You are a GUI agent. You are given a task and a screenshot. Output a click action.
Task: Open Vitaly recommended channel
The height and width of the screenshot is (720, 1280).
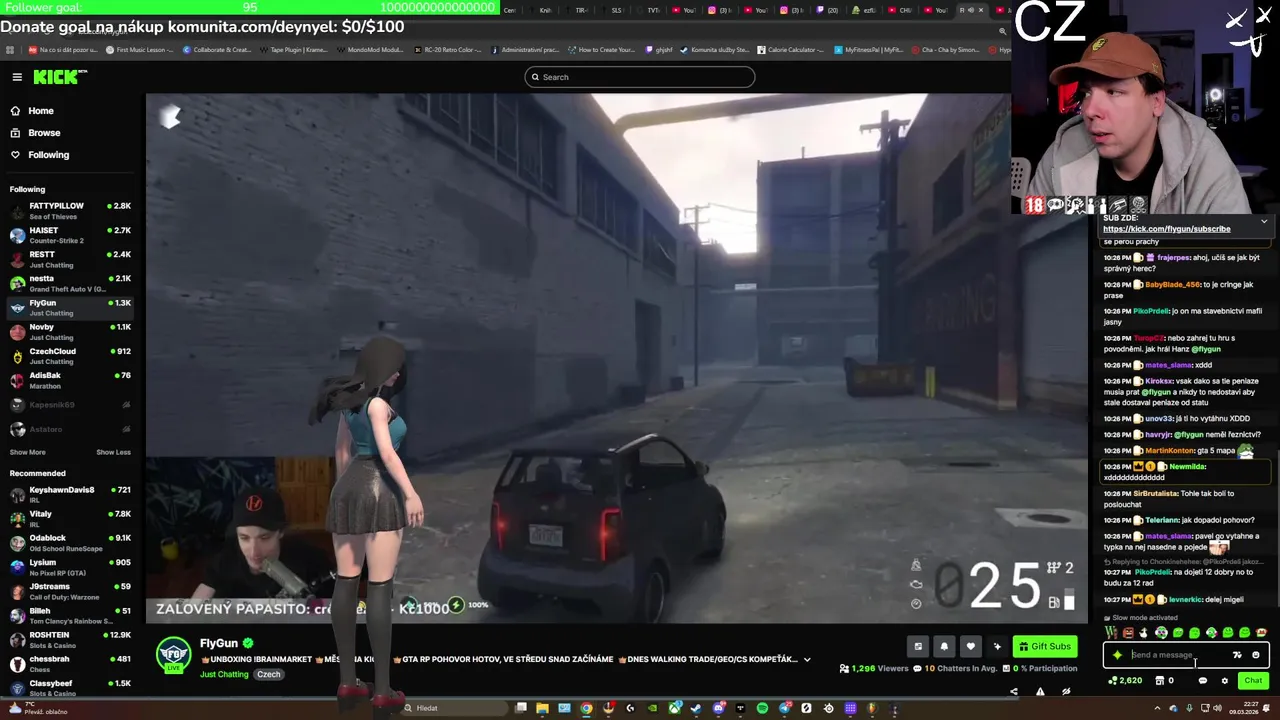point(70,518)
